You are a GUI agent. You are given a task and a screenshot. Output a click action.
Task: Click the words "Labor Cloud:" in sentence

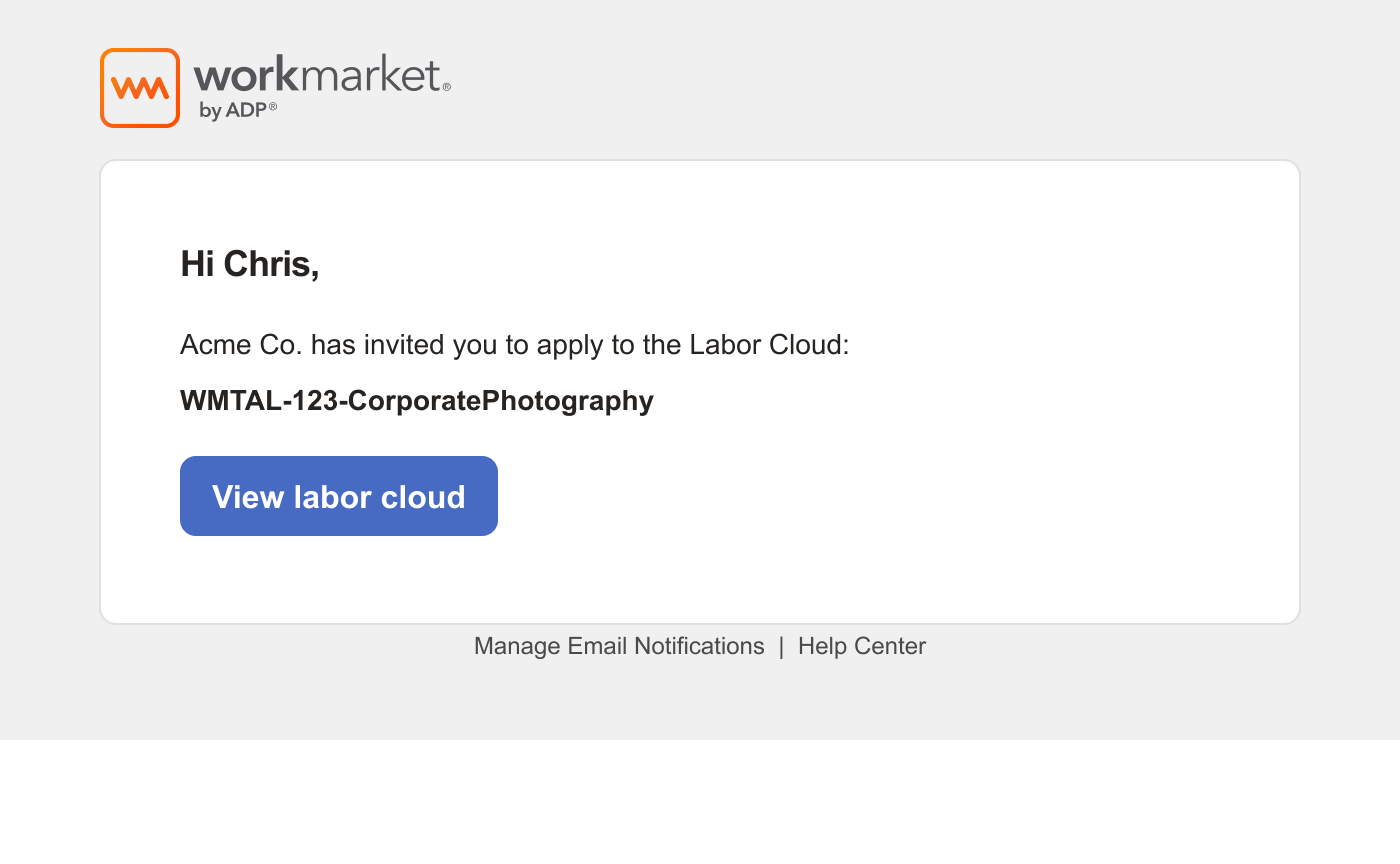coord(769,346)
